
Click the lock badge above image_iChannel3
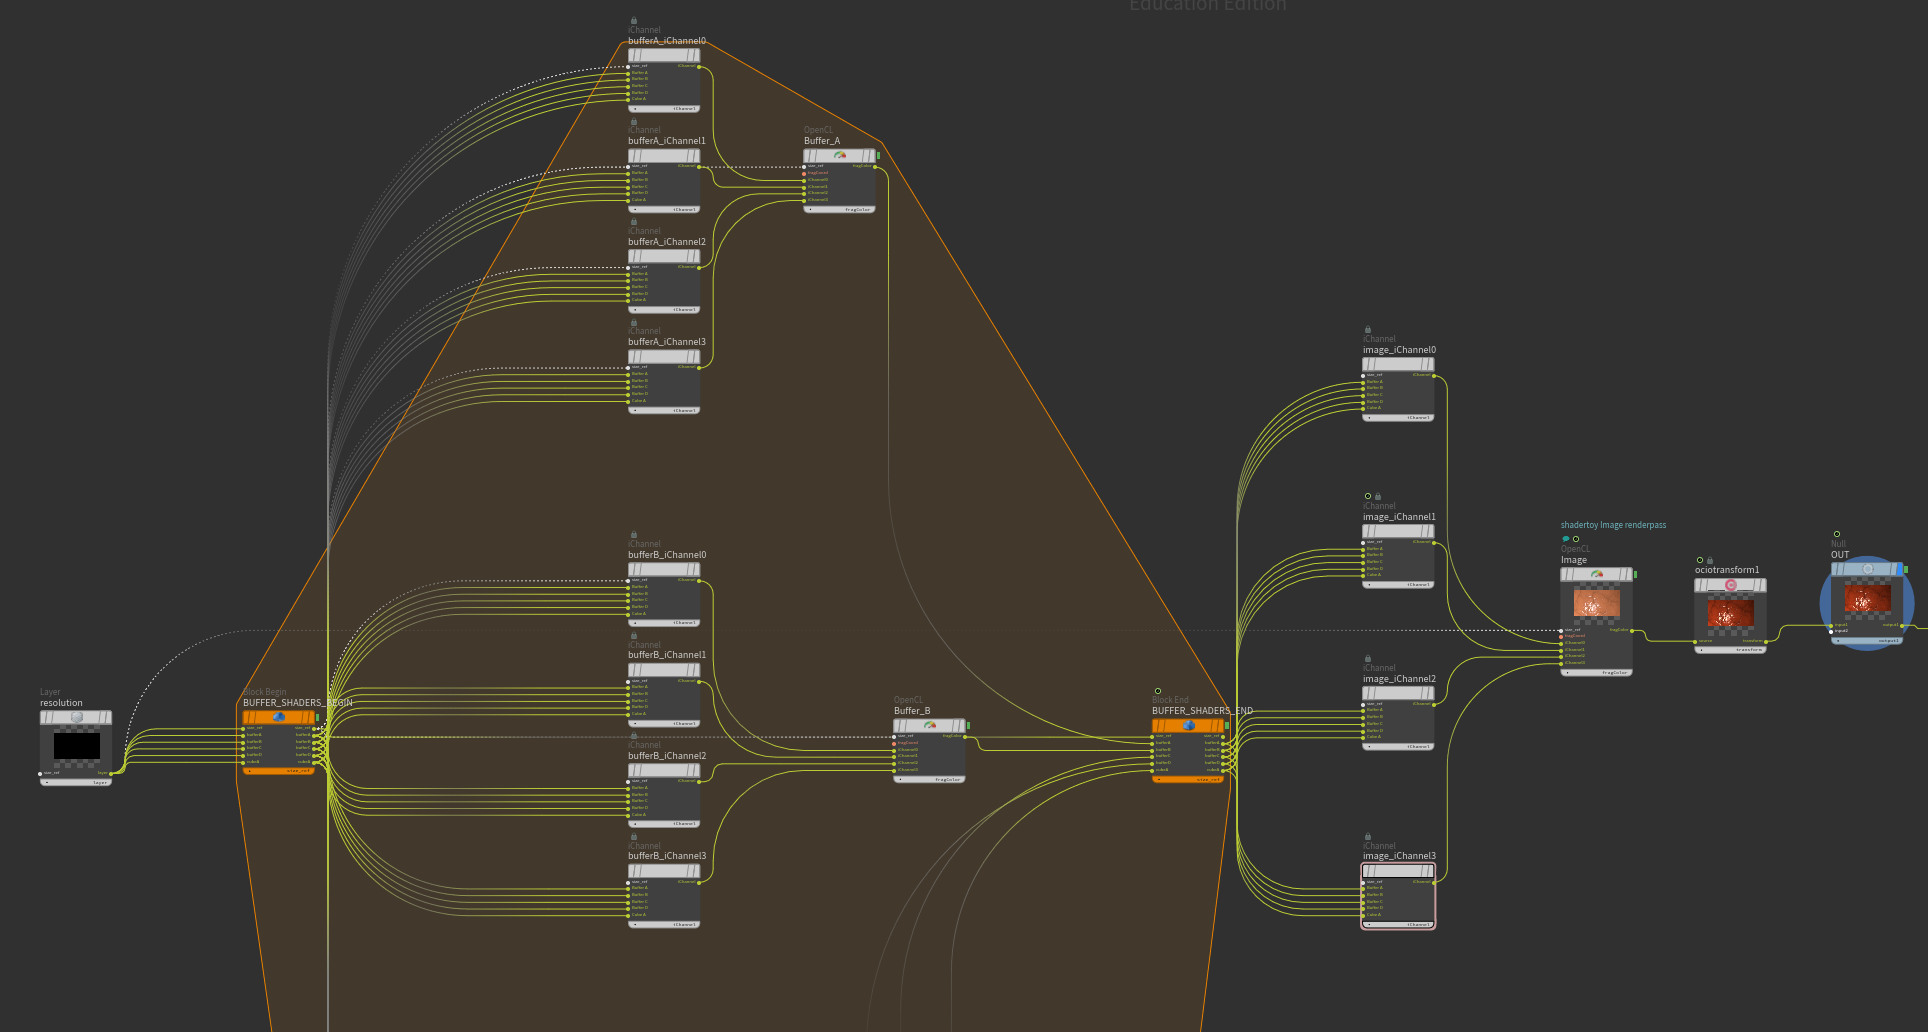point(1368,837)
